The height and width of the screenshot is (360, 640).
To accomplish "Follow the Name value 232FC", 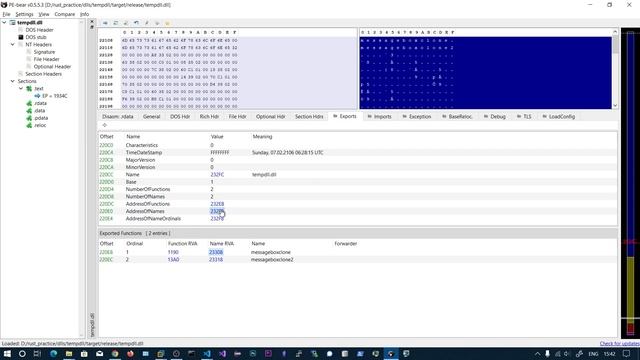I will point(217,175).
